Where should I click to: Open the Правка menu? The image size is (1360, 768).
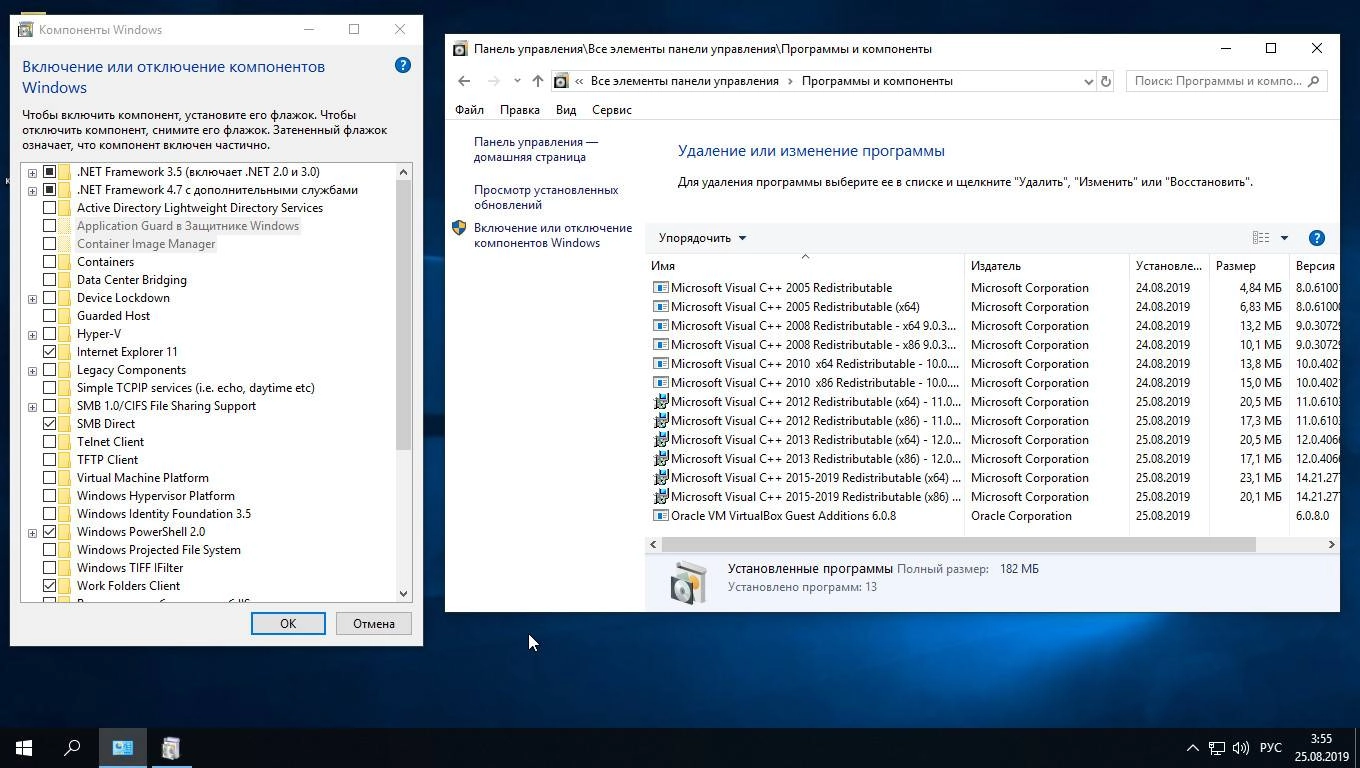[x=520, y=110]
